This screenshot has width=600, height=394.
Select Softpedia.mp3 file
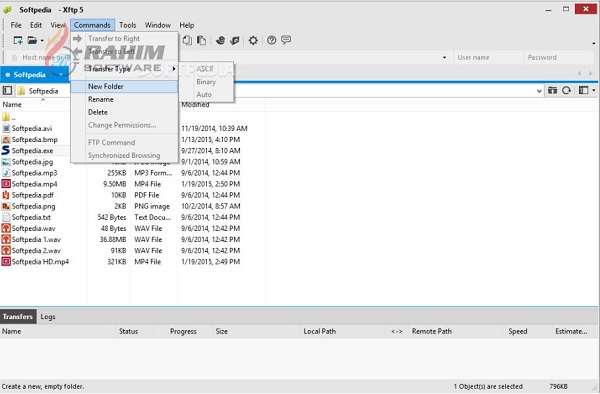[34, 173]
